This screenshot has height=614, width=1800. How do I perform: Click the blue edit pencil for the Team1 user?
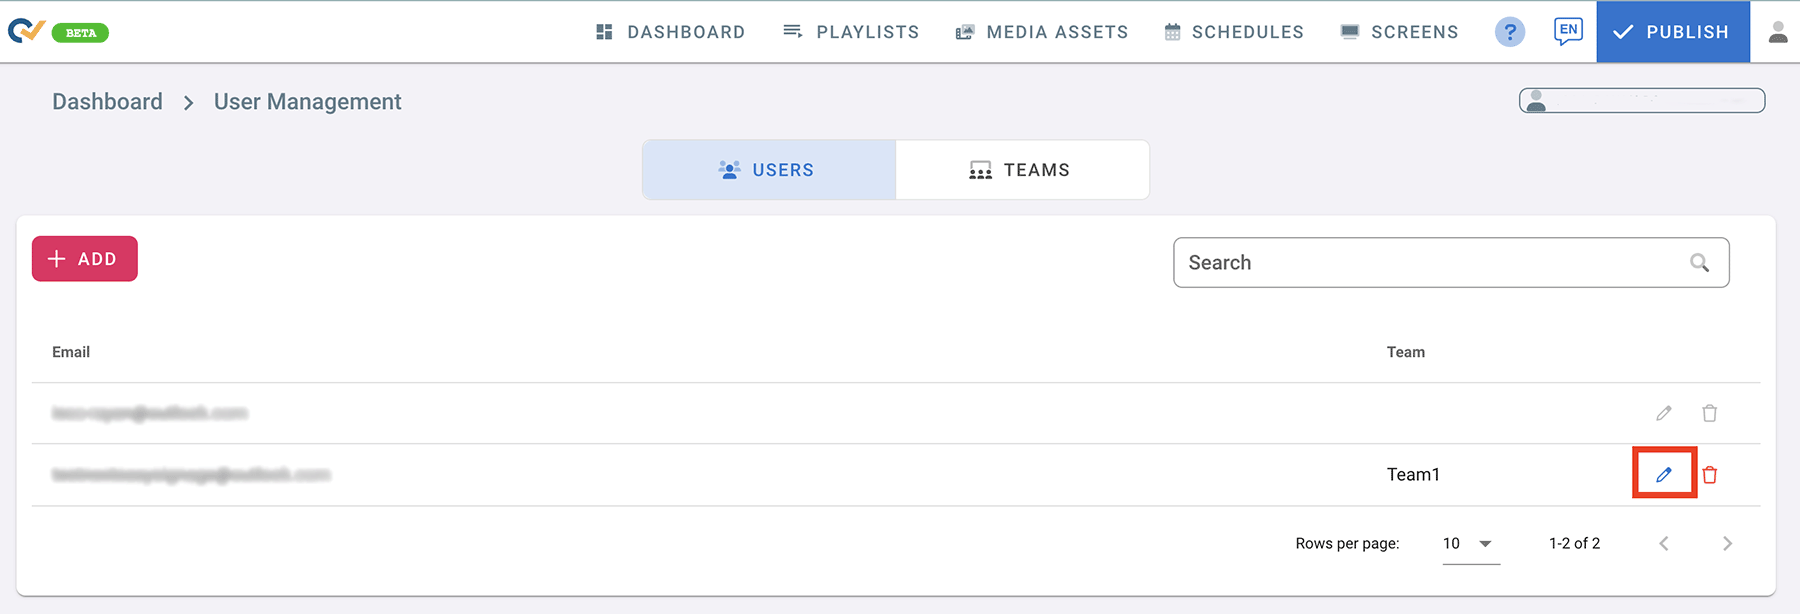[x=1663, y=475]
